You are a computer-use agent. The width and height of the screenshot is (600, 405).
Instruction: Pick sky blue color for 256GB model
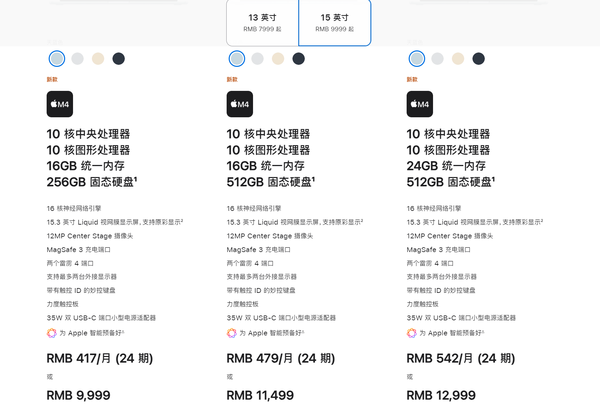pyautogui.click(x=57, y=59)
